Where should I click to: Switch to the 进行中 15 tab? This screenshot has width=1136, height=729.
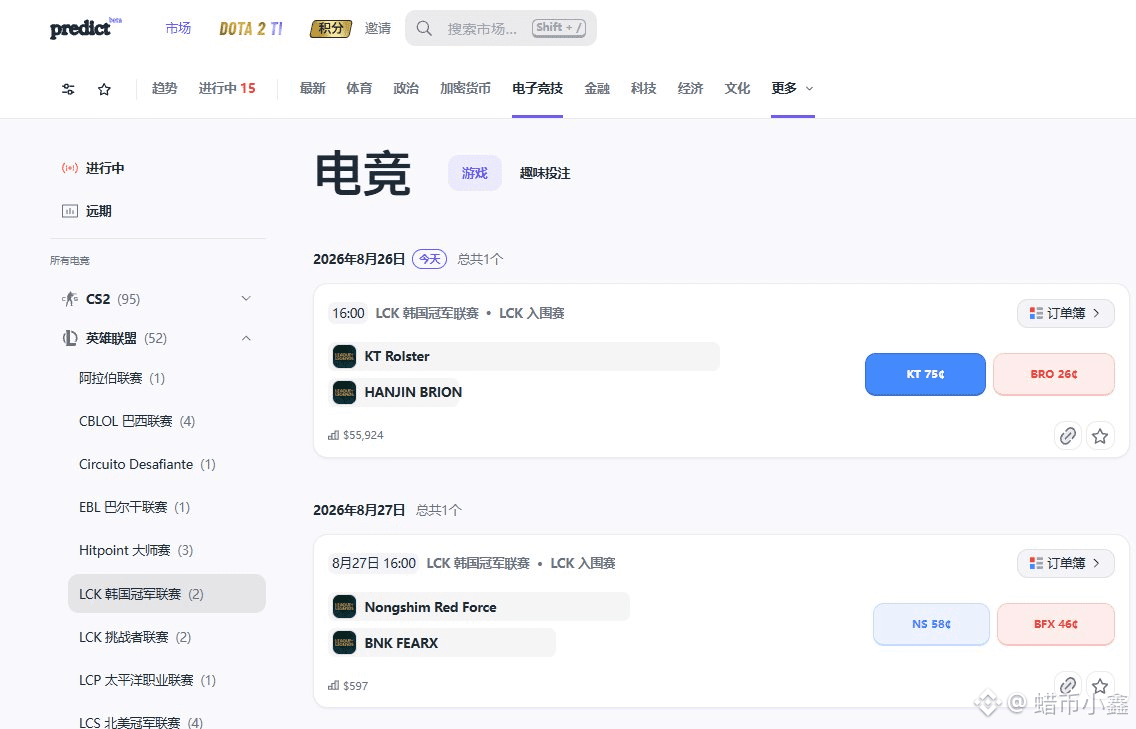(227, 88)
